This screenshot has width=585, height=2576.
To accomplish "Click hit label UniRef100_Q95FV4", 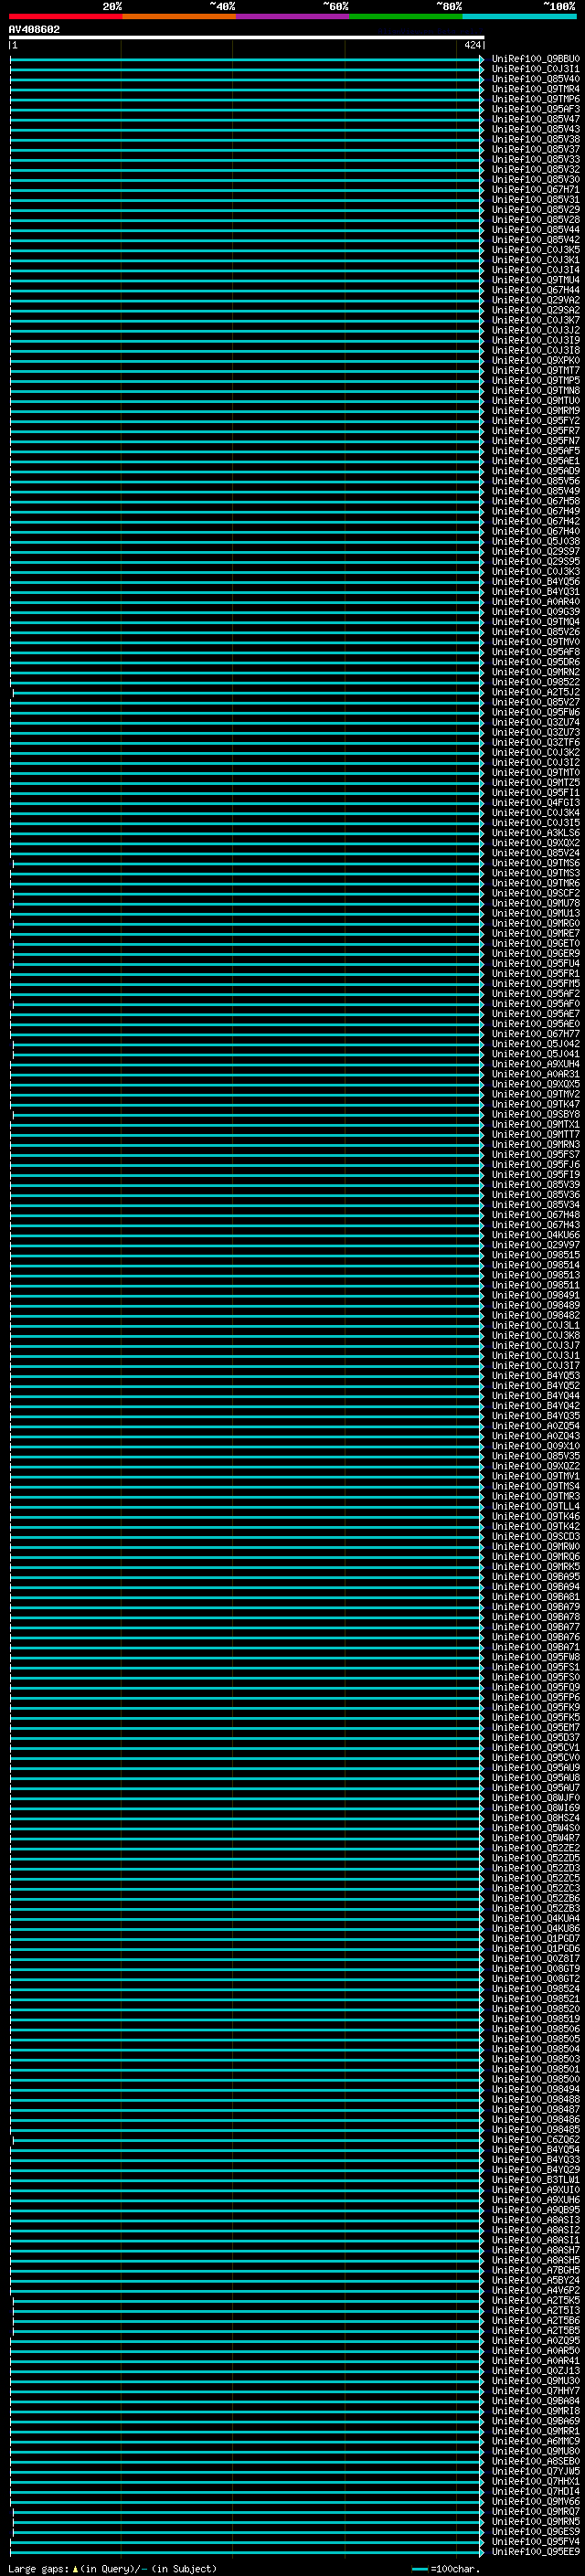I will (x=536, y=2541).
